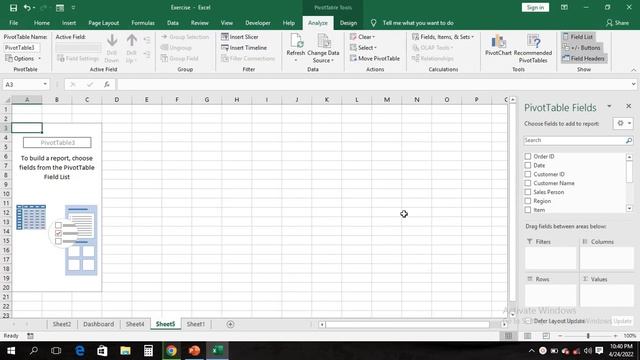Collapse the ribbon with the chevron

pyautogui.click(x=633, y=70)
